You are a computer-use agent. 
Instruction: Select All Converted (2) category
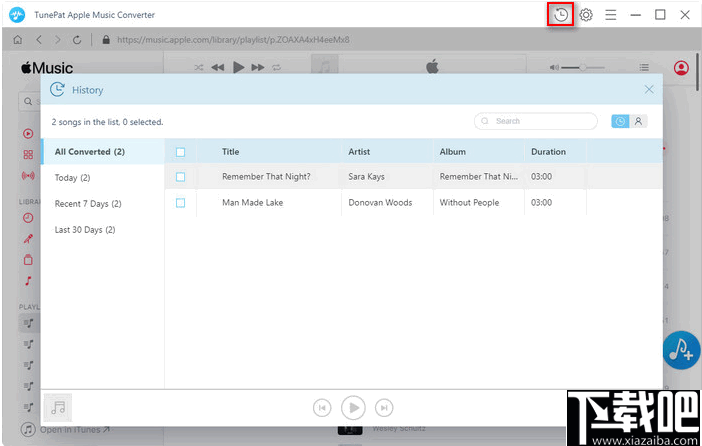[x=103, y=152]
